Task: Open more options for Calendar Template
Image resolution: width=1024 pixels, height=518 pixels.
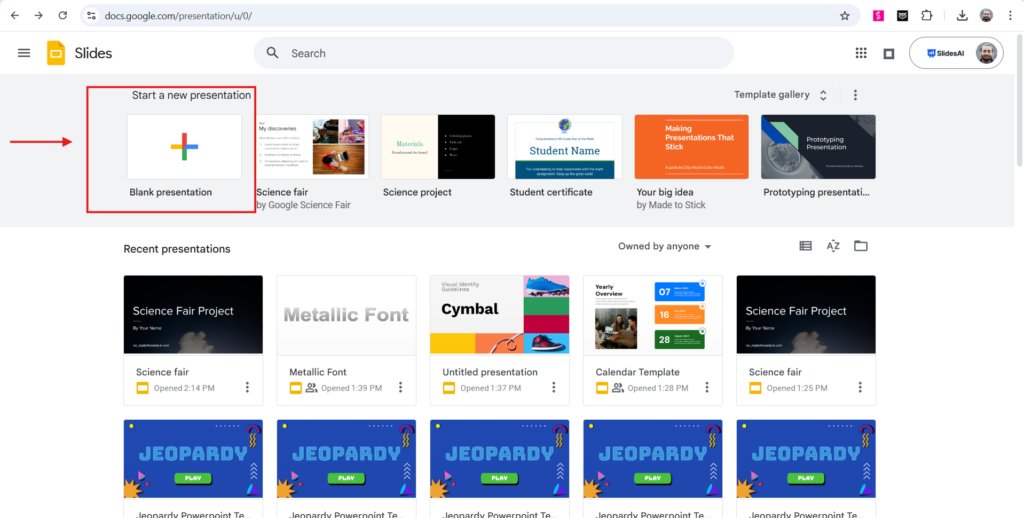Action: pos(707,387)
